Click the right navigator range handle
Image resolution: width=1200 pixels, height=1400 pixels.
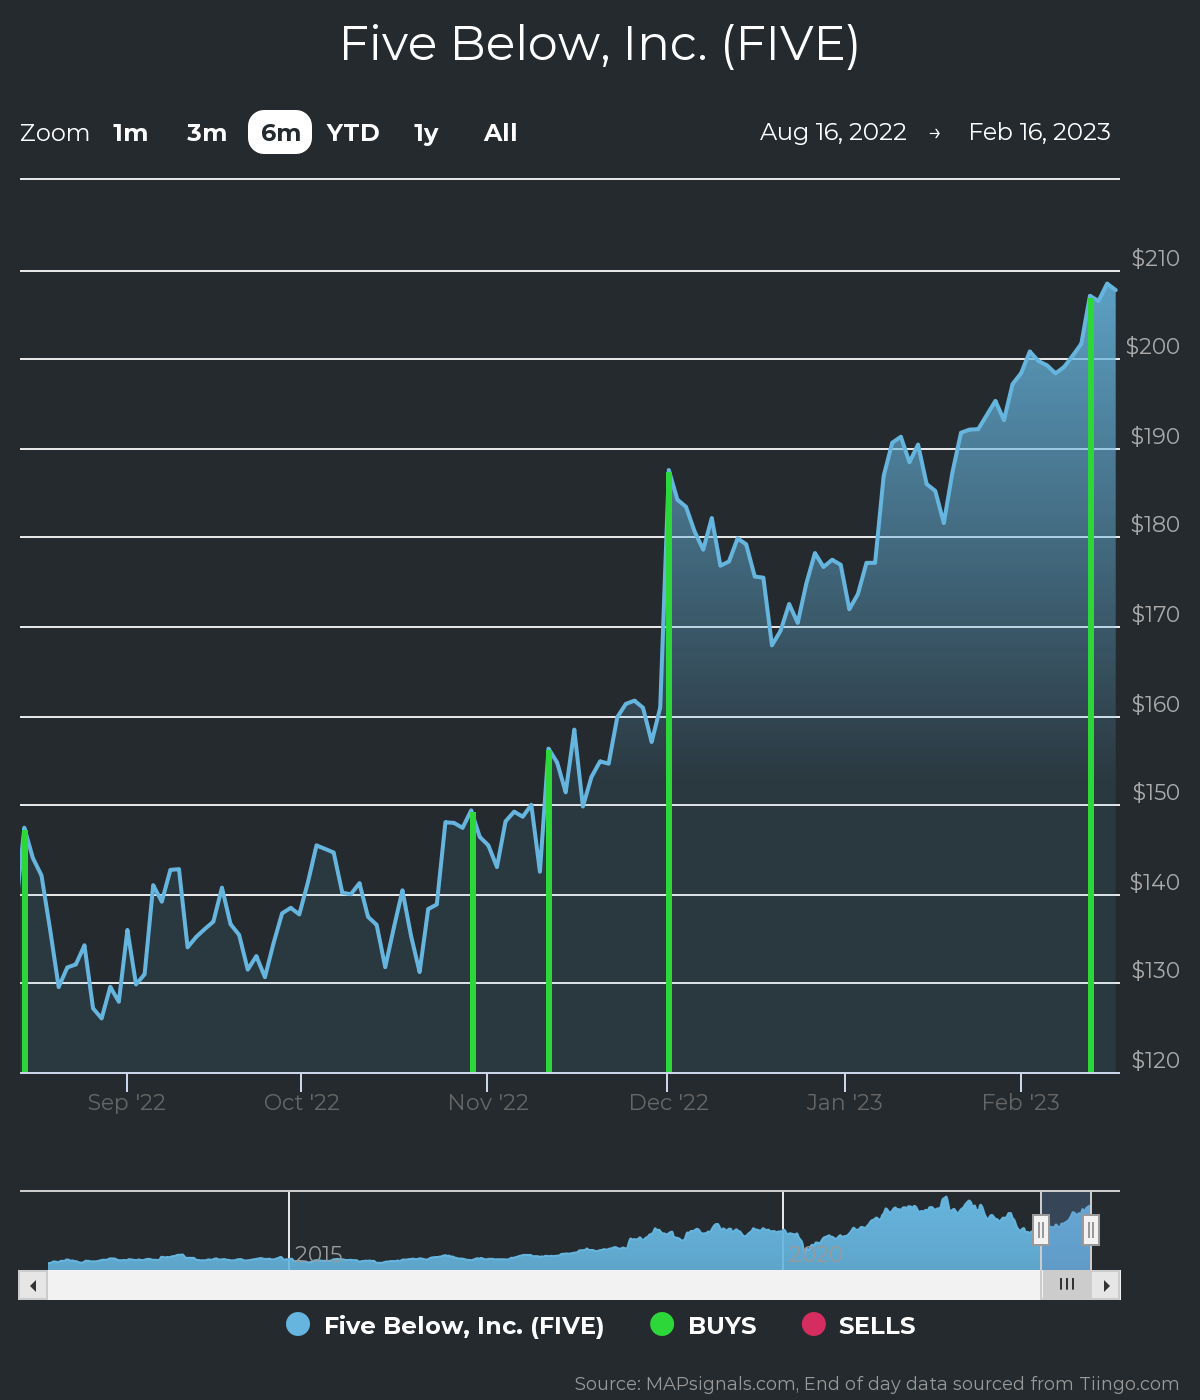(x=1091, y=1230)
